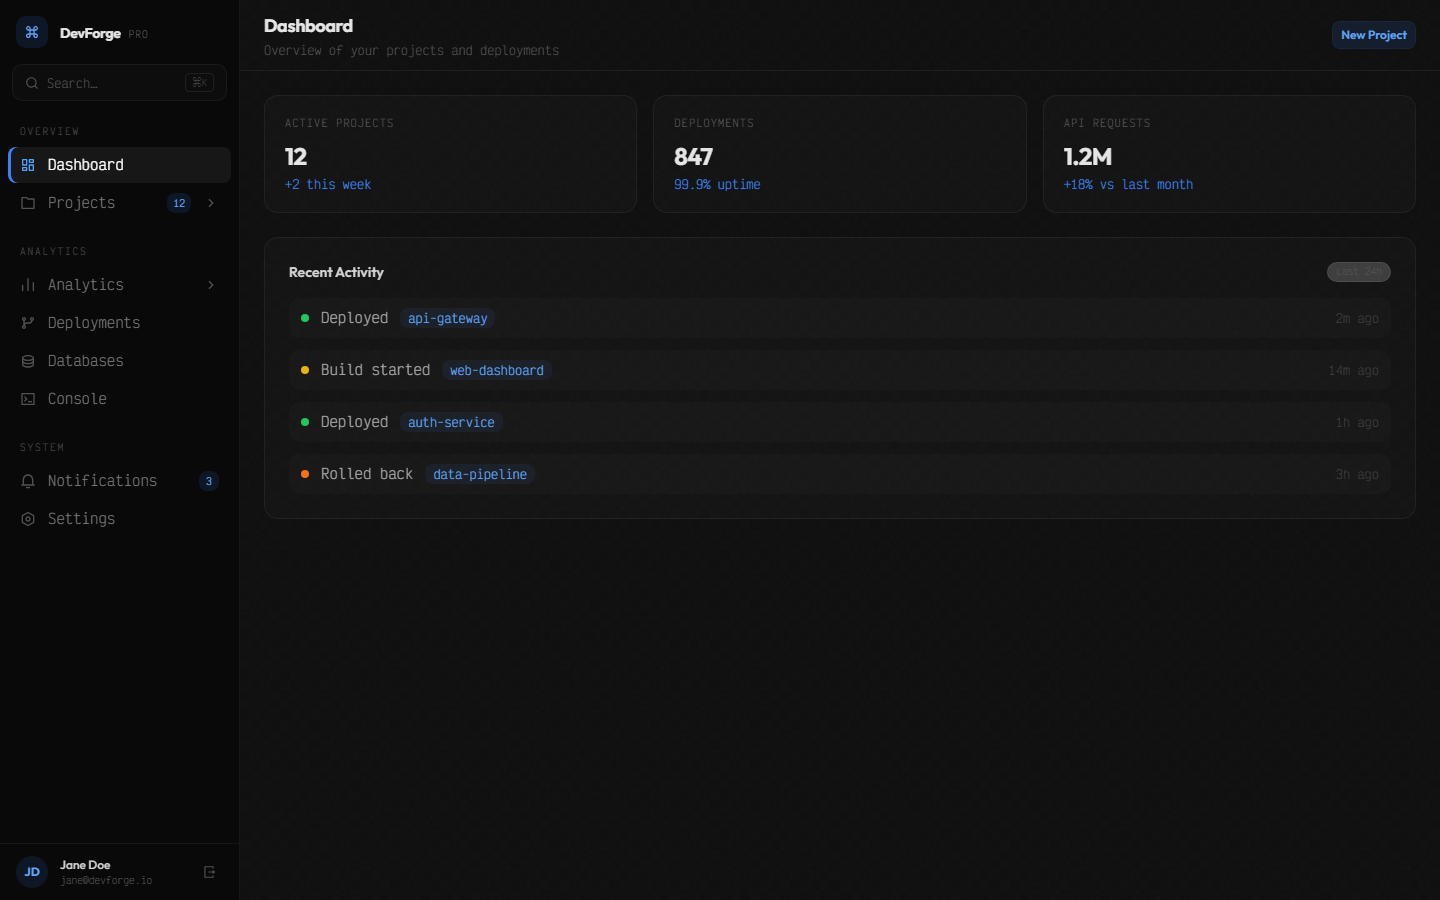This screenshot has height=900, width=1440.
Task: Click the auth-service tag
Action: pyautogui.click(x=451, y=422)
